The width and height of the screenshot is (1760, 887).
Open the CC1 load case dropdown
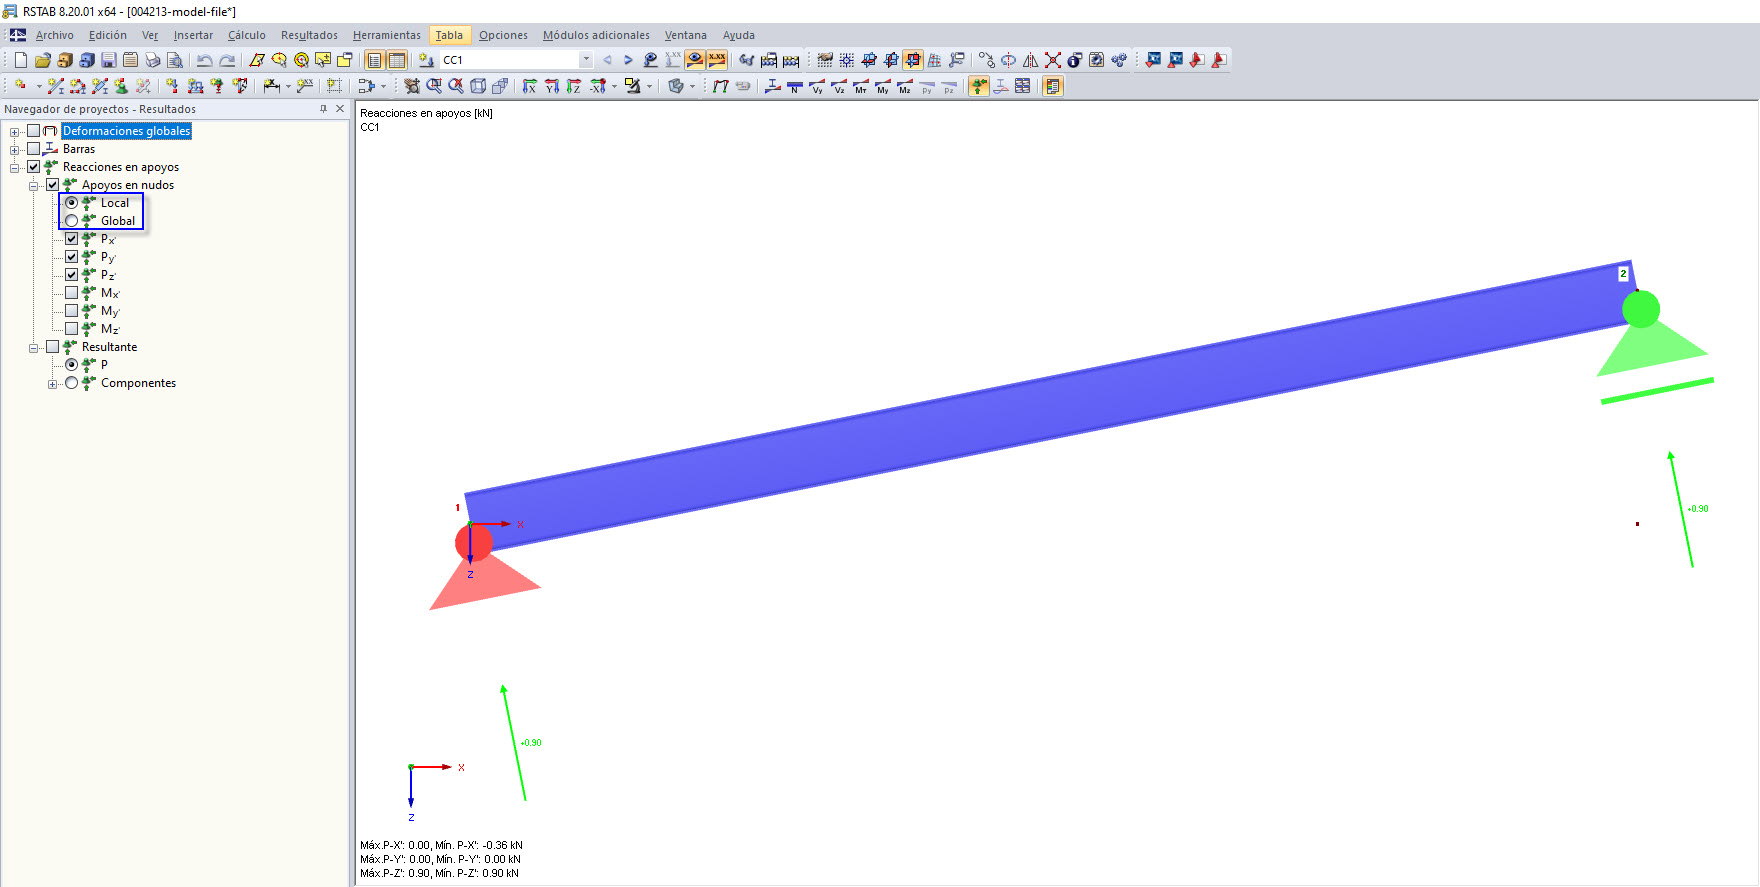click(586, 60)
